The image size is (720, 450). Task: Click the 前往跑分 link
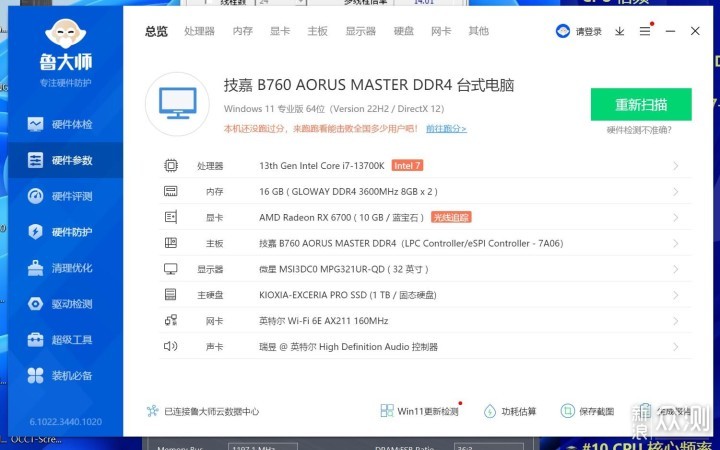click(x=446, y=129)
